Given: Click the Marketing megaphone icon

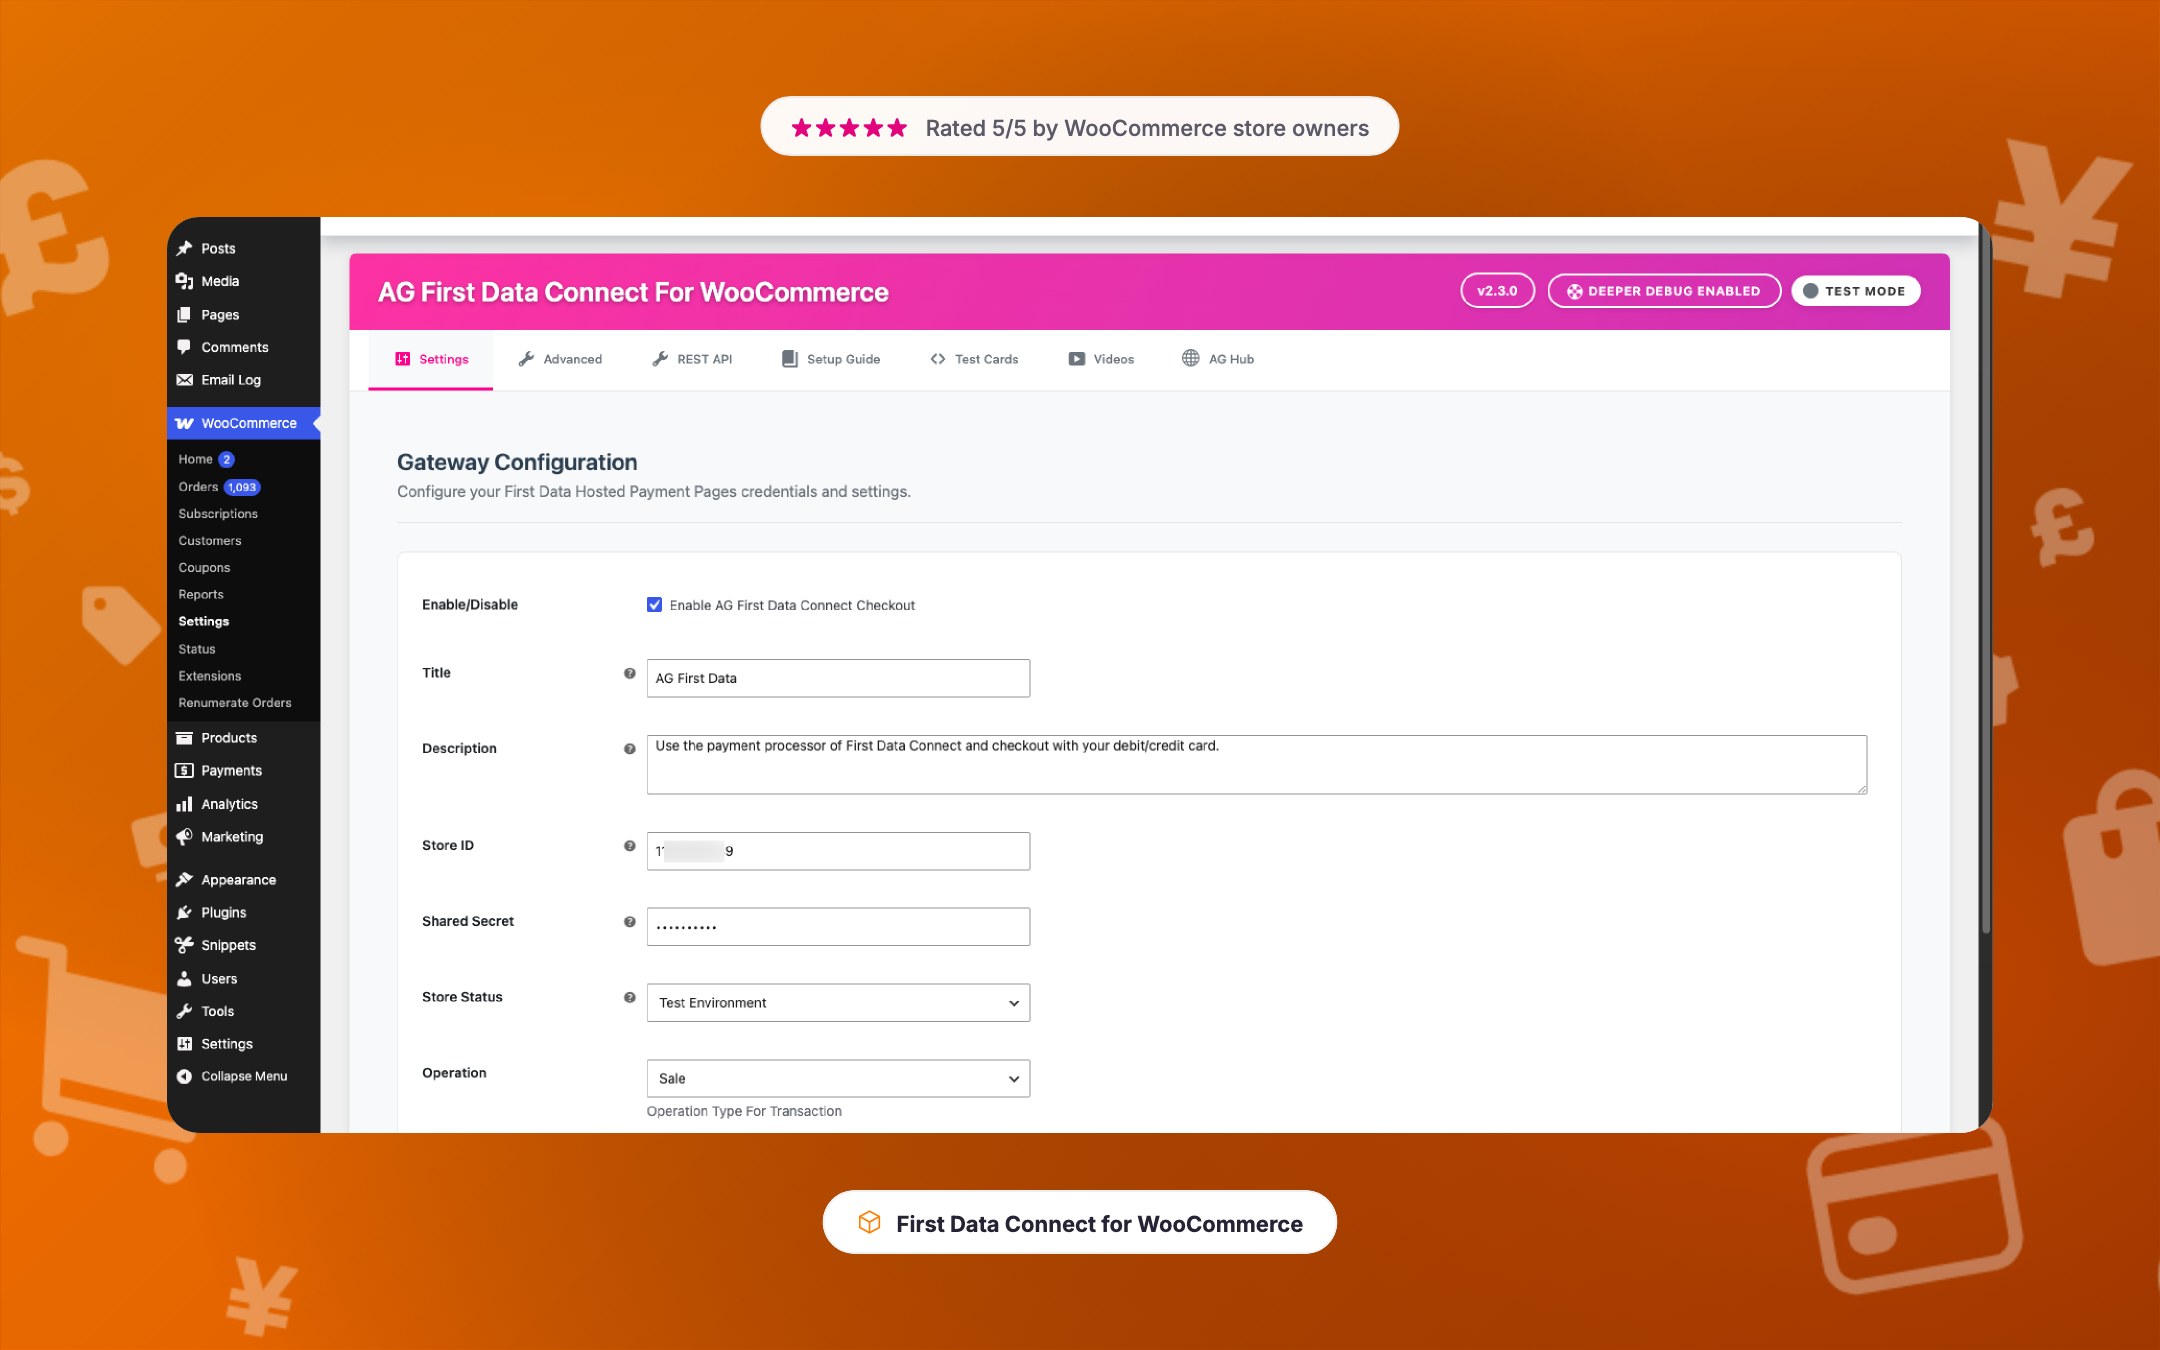Looking at the screenshot, I should pos(184,837).
